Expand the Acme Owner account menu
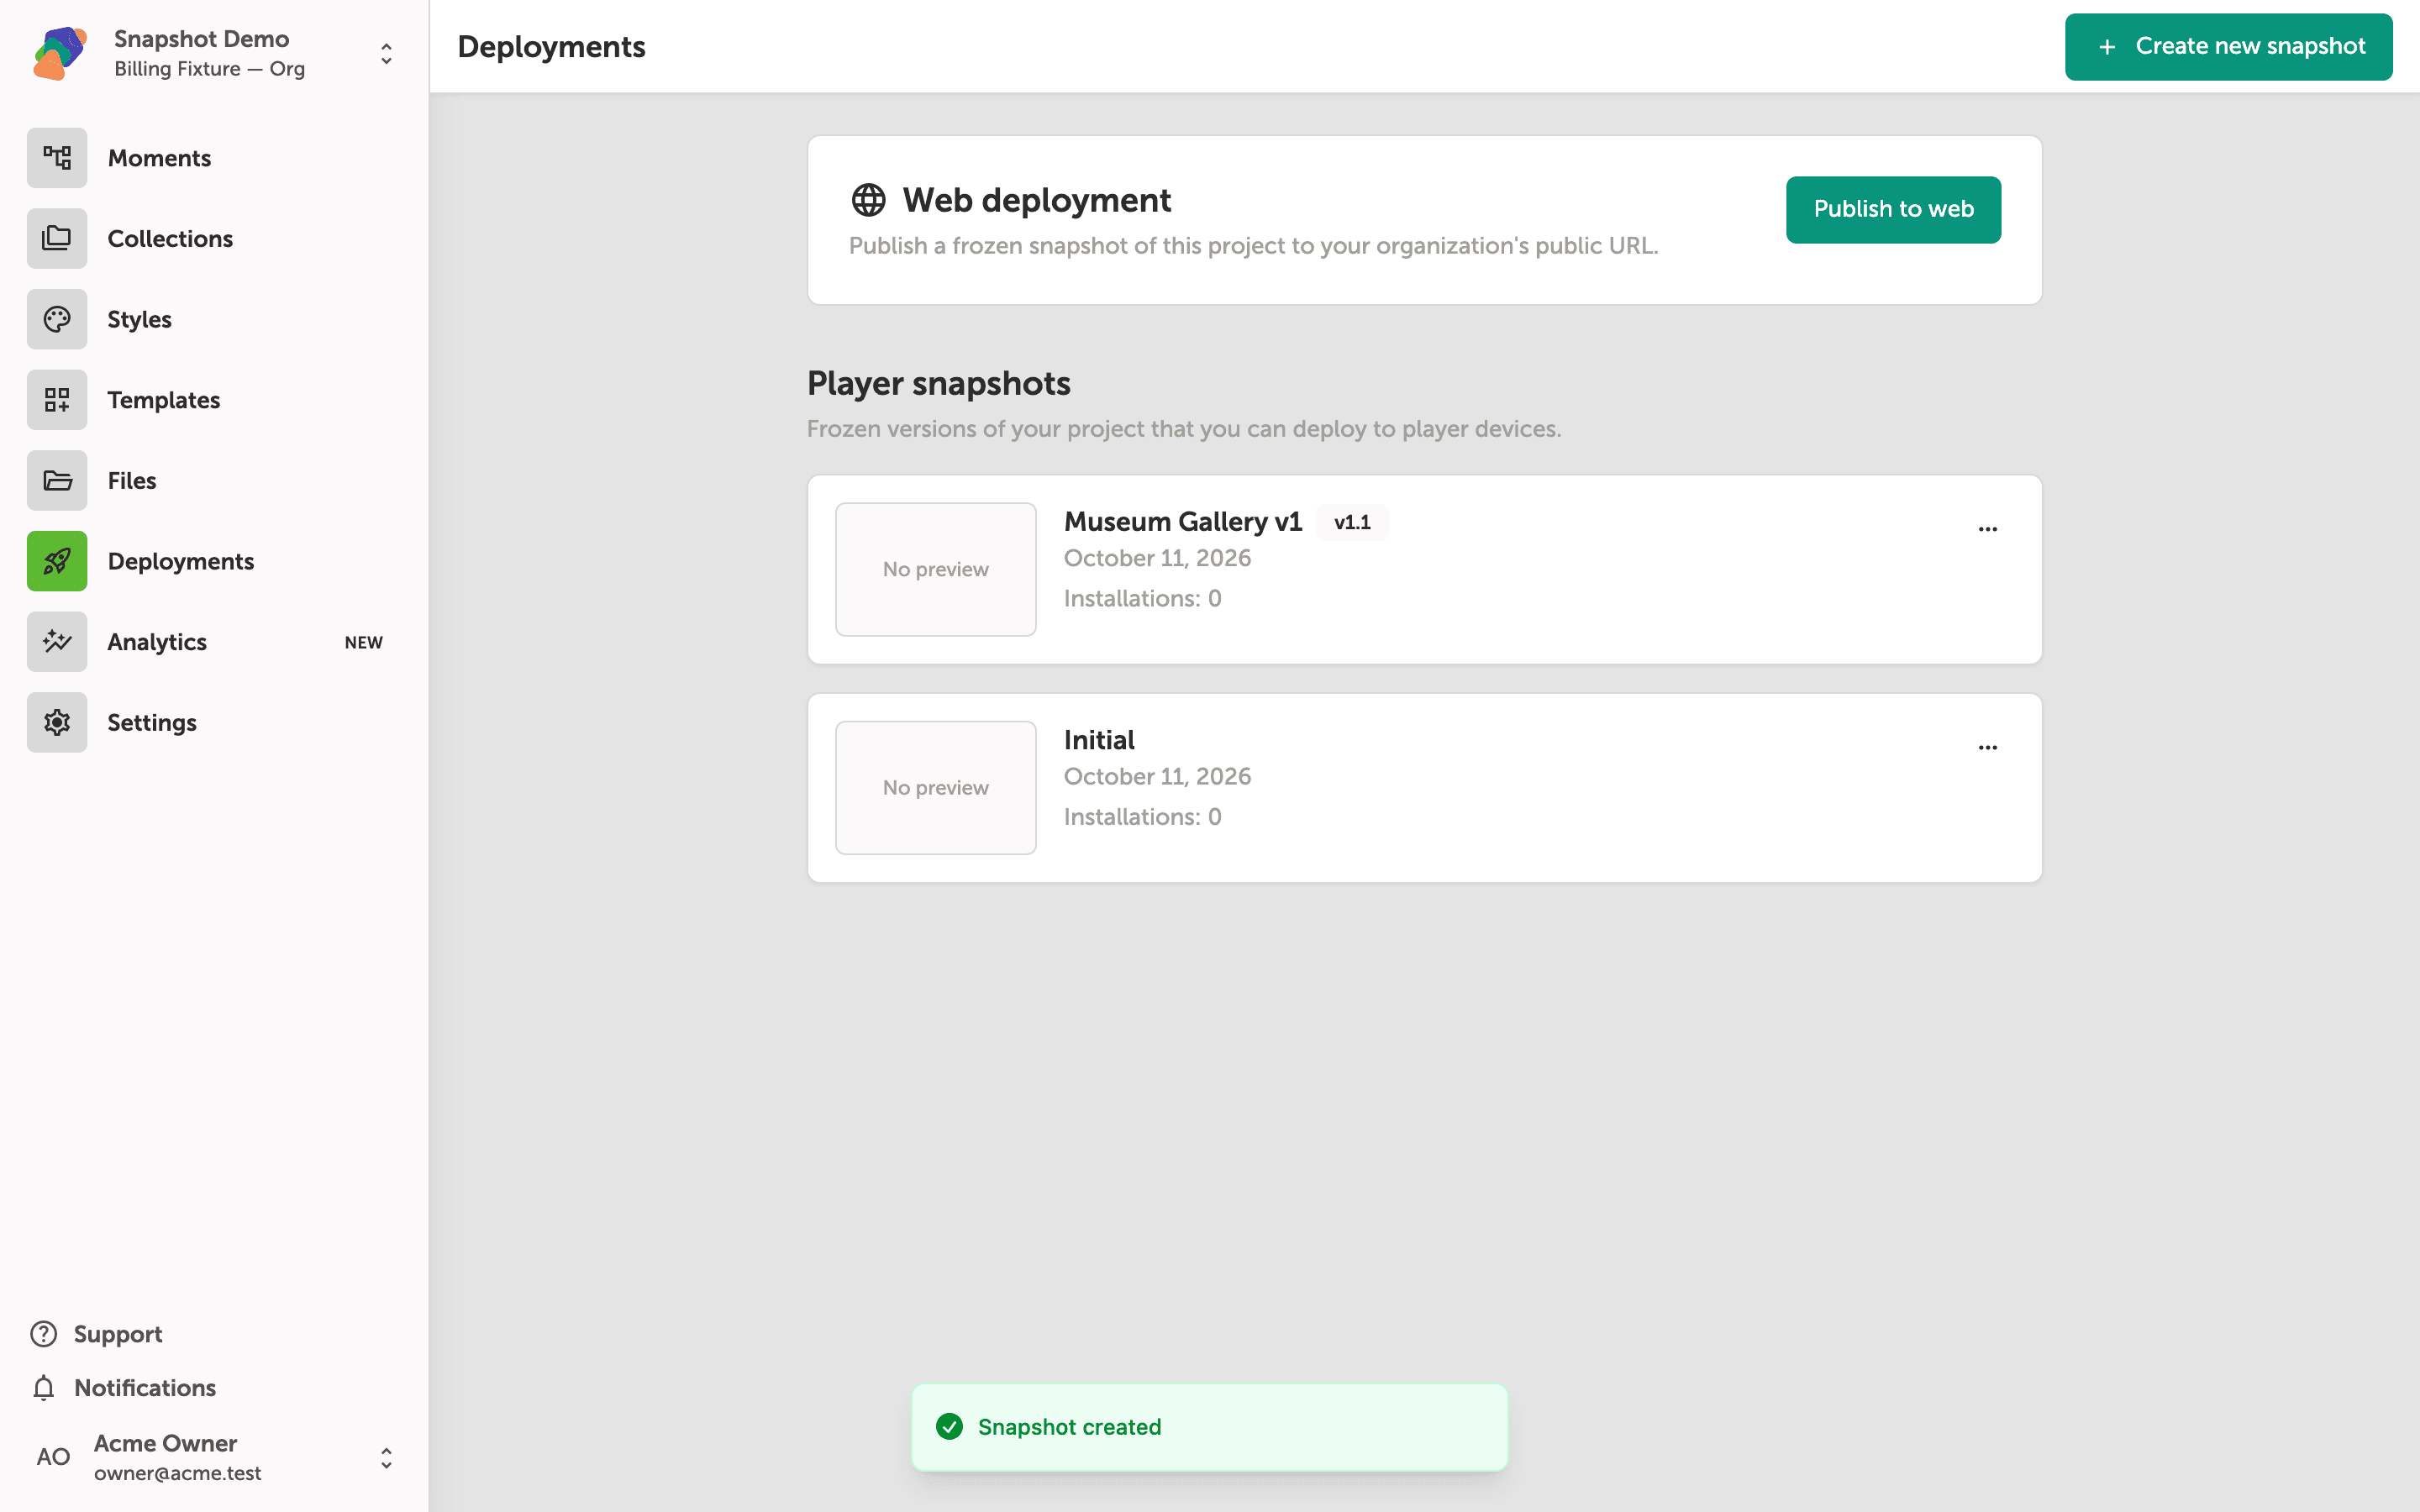The height and width of the screenshot is (1512, 2420). point(386,1458)
